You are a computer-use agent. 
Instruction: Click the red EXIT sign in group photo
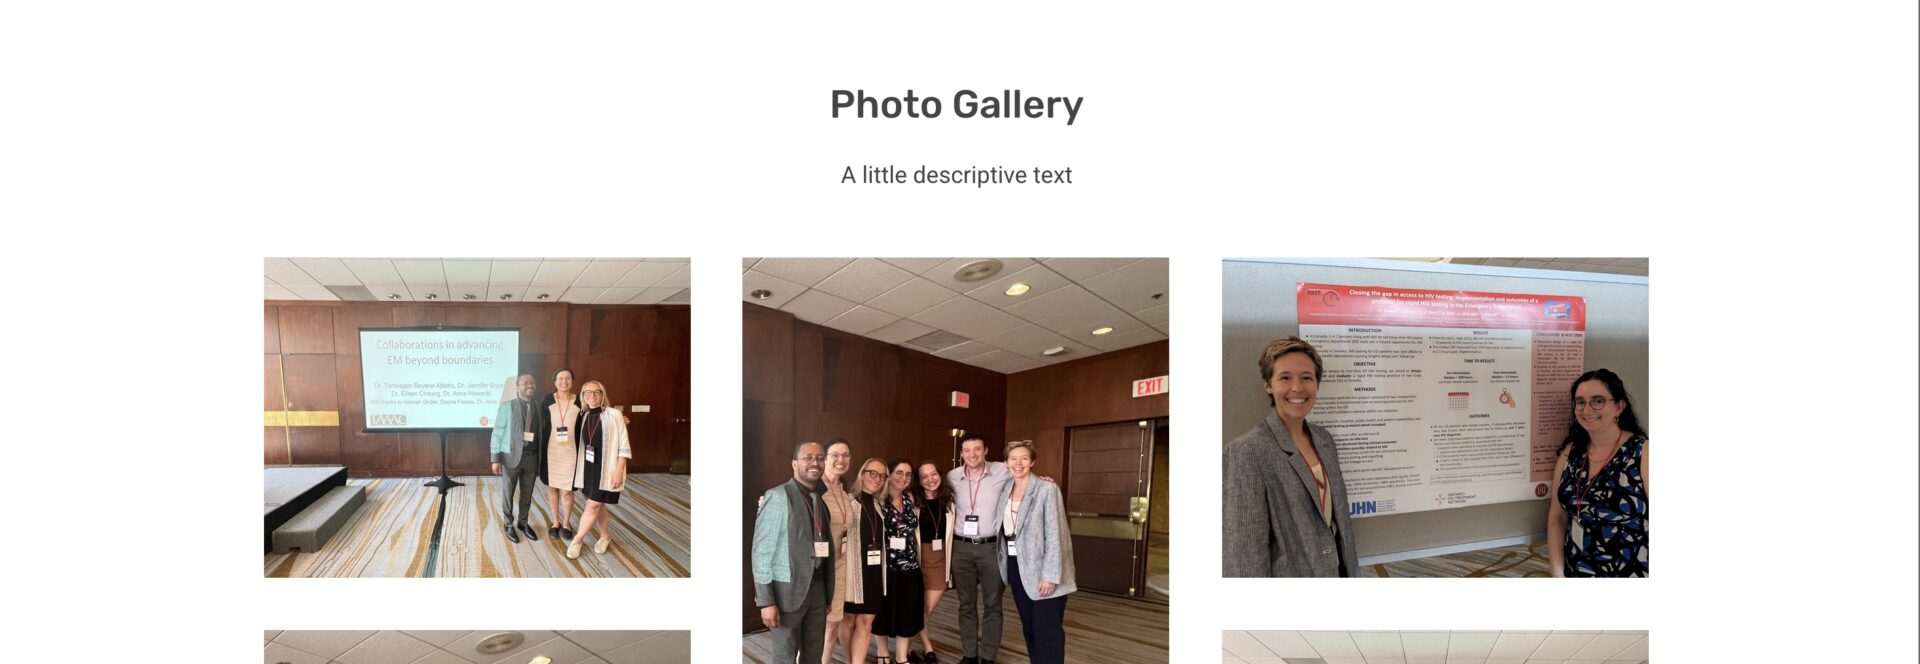point(1149,386)
